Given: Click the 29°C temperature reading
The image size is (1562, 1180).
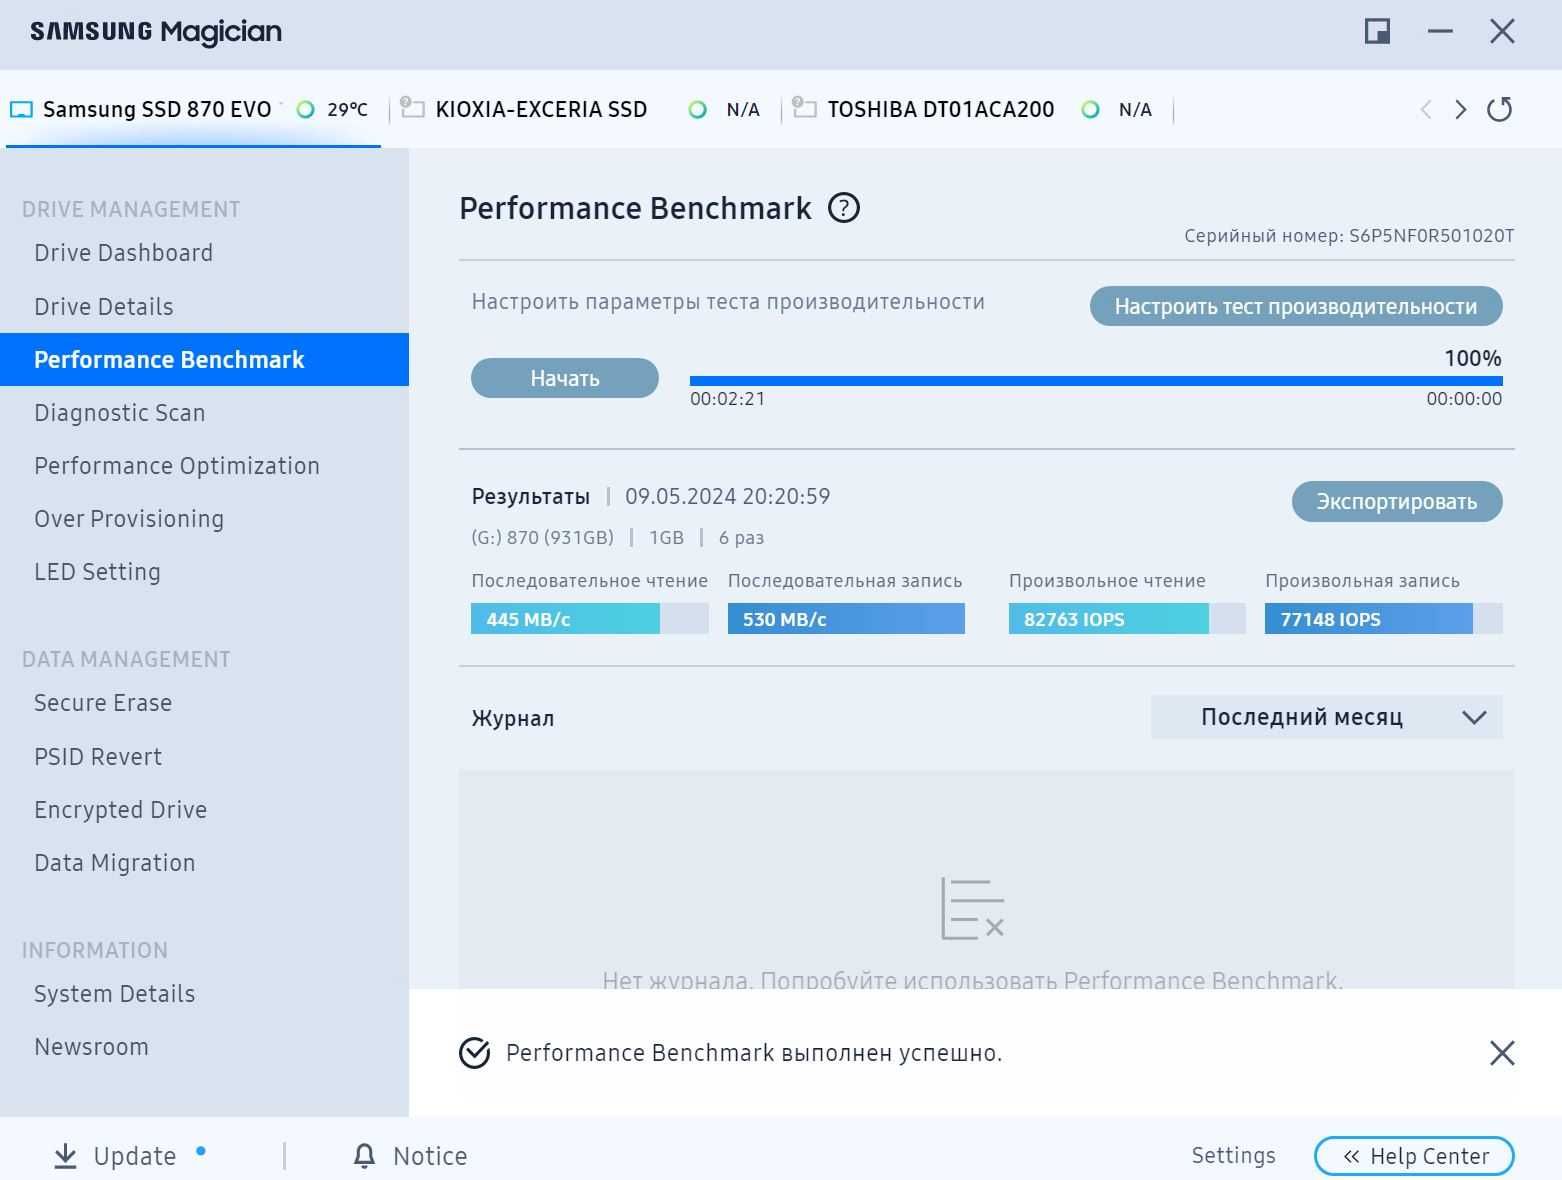Looking at the screenshot, I should click(x=347, y=109).
